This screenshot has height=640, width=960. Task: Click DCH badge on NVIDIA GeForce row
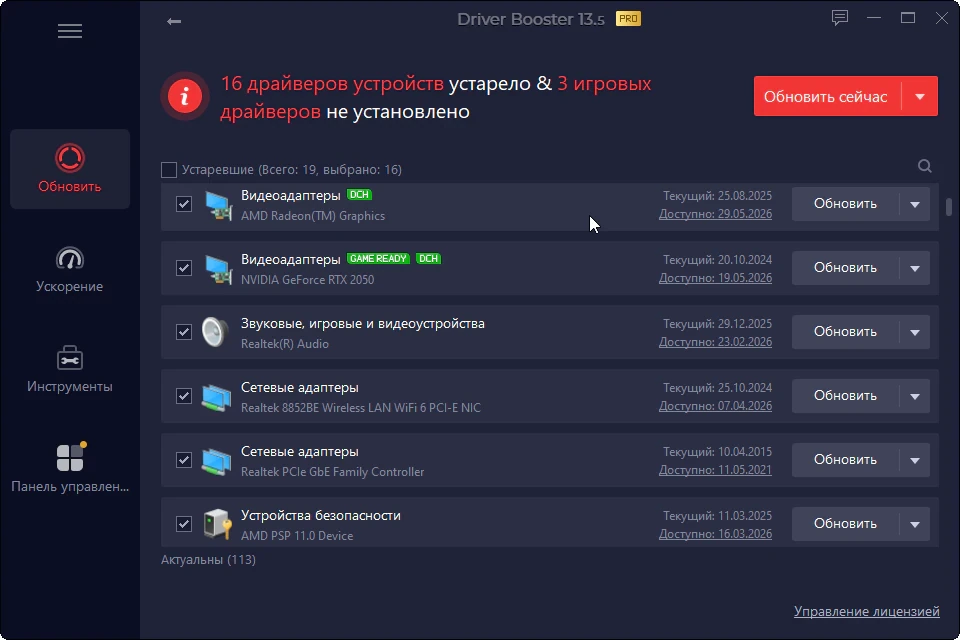click(429, 258)
